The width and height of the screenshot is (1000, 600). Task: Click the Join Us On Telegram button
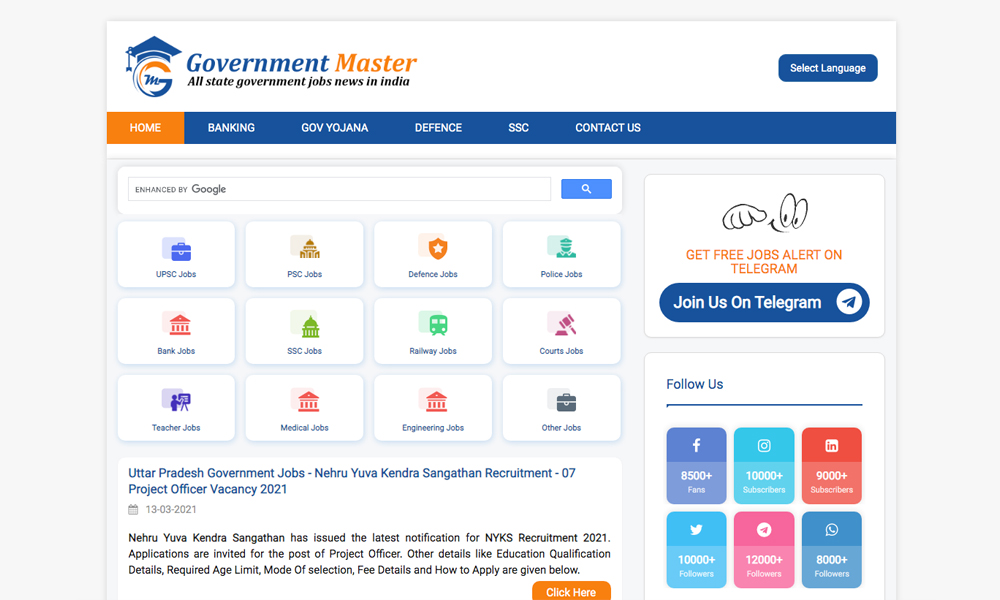point(764,302)
